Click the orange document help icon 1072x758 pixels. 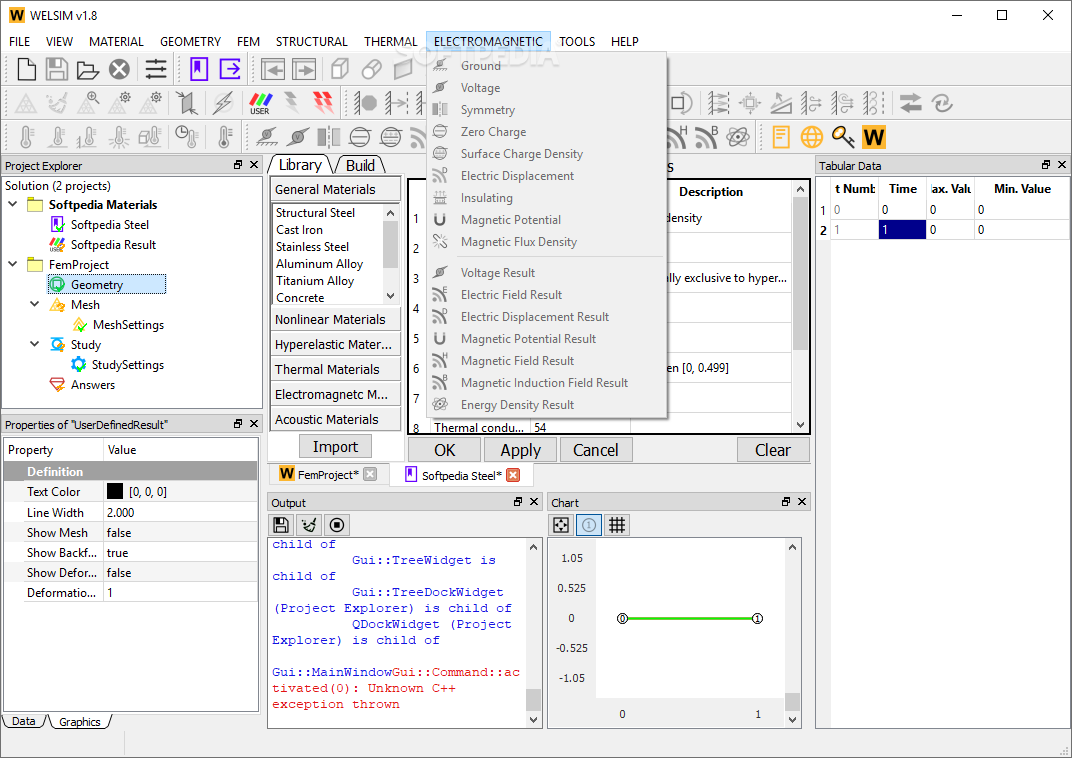(781, 137)
